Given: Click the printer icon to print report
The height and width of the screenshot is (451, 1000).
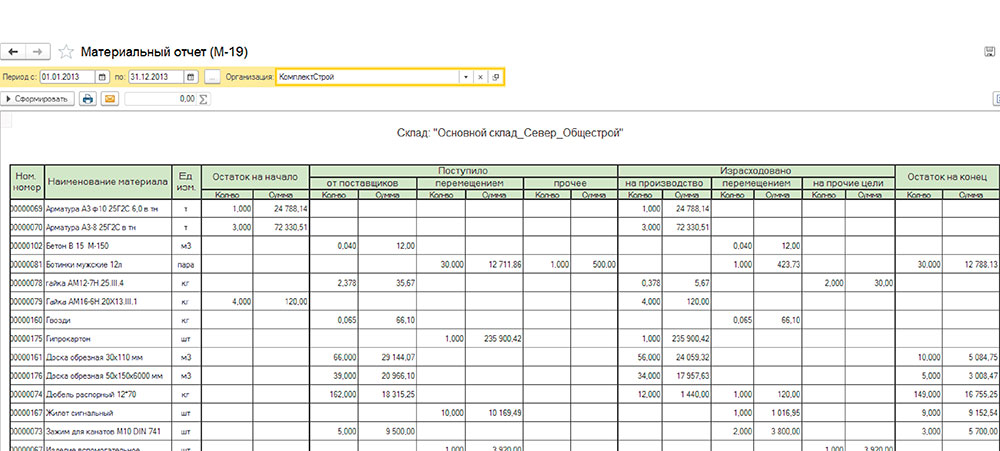Looking at the screenshot, I should click(x=88, y=99).
